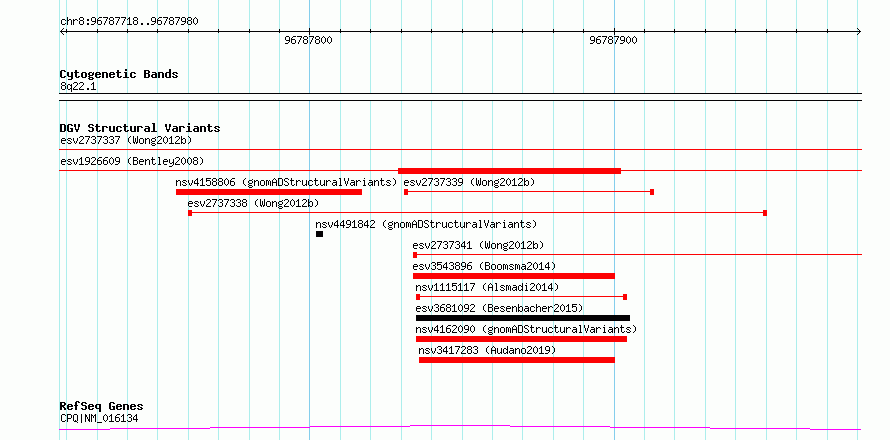Select the esv3543896 red variant bar
890x440 pixels.
click(x=514, y=276)
